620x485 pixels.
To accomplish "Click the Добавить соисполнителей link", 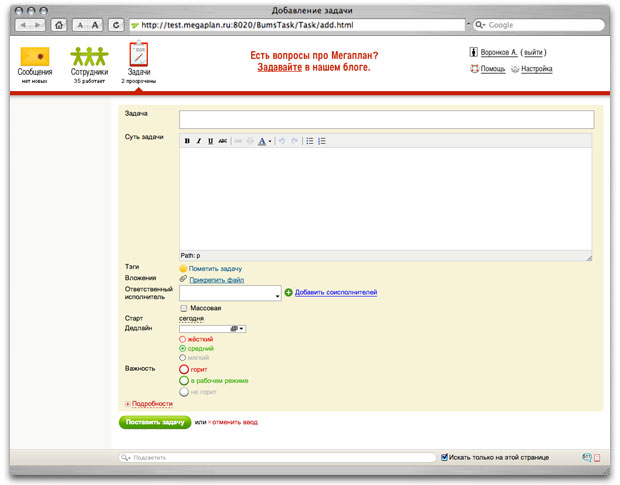I will click(335, 292).
